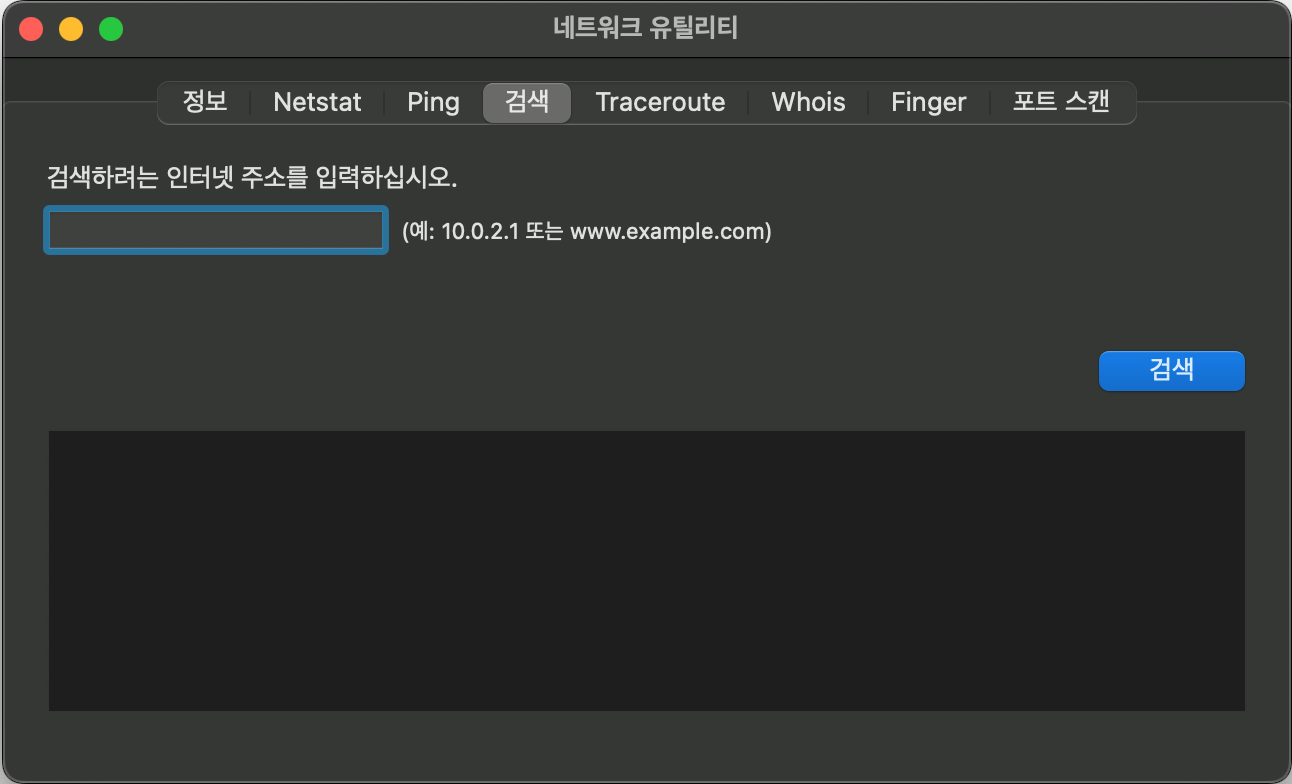Viewport: 1292px width, 784px height.
Task: Click the empty title bar right of title
Action: (x=1000, y=28)
